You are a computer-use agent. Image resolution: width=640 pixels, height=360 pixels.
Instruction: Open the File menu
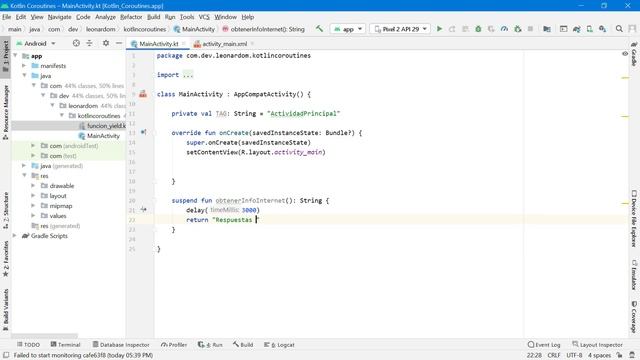tap(7, 17)
